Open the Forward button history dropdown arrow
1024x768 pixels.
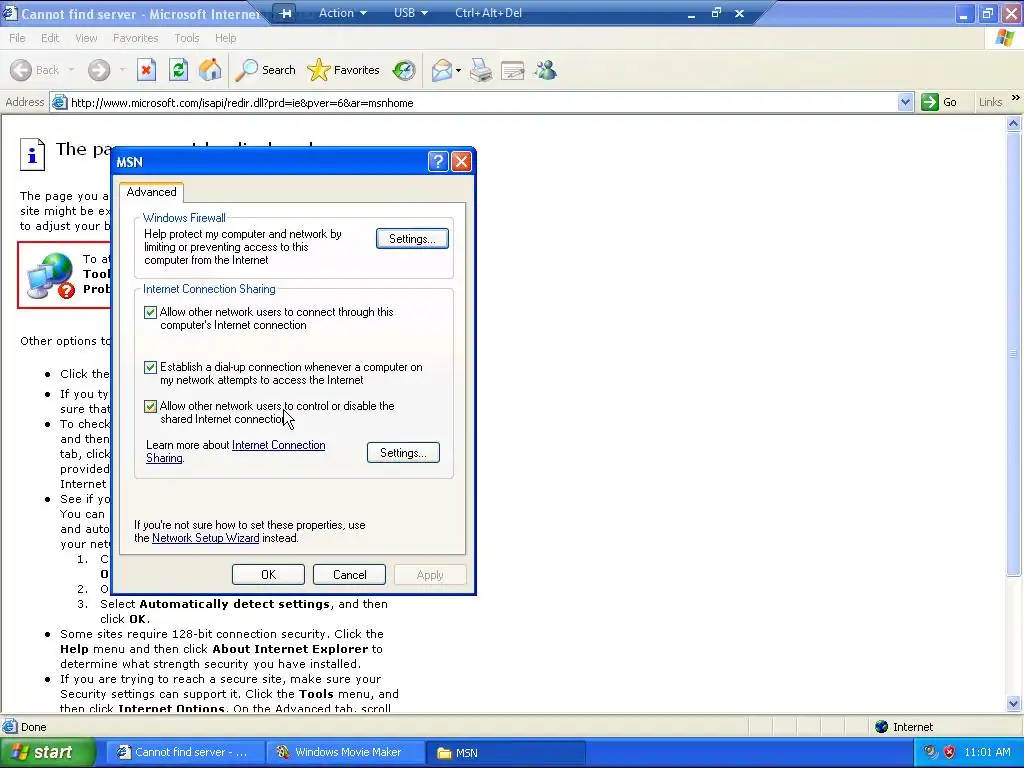pyautogui.click(x=122, y=70)
